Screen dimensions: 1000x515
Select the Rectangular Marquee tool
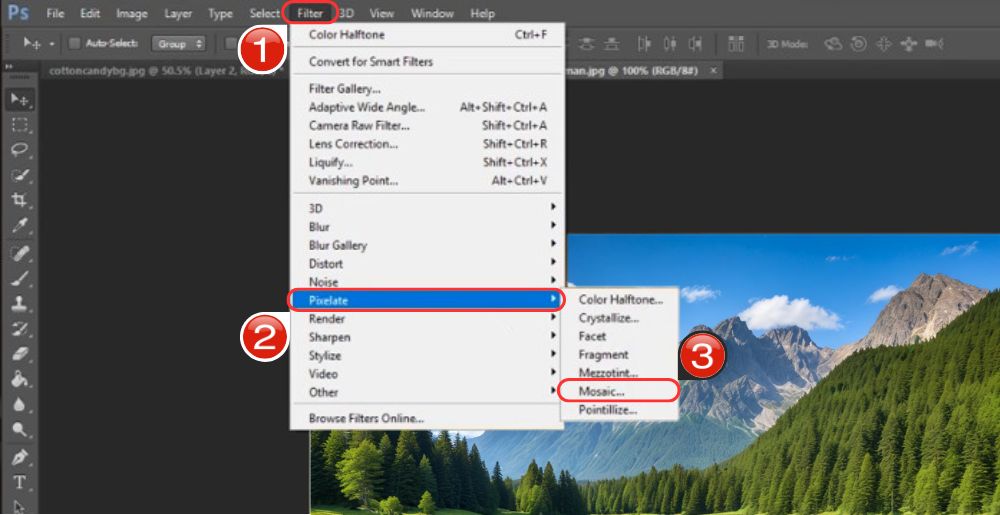tap(19, 125)
